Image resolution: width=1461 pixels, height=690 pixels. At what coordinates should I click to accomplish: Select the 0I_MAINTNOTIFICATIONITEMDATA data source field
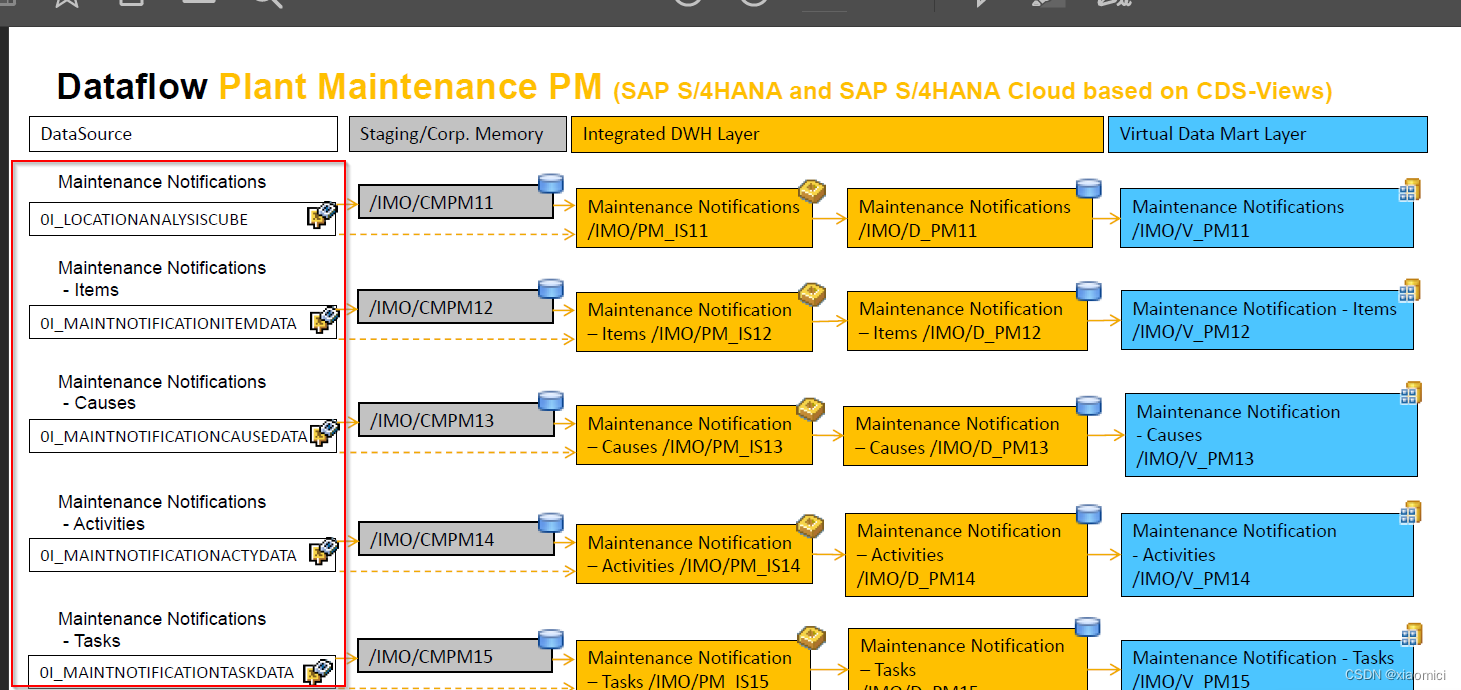tap(183, 323)
